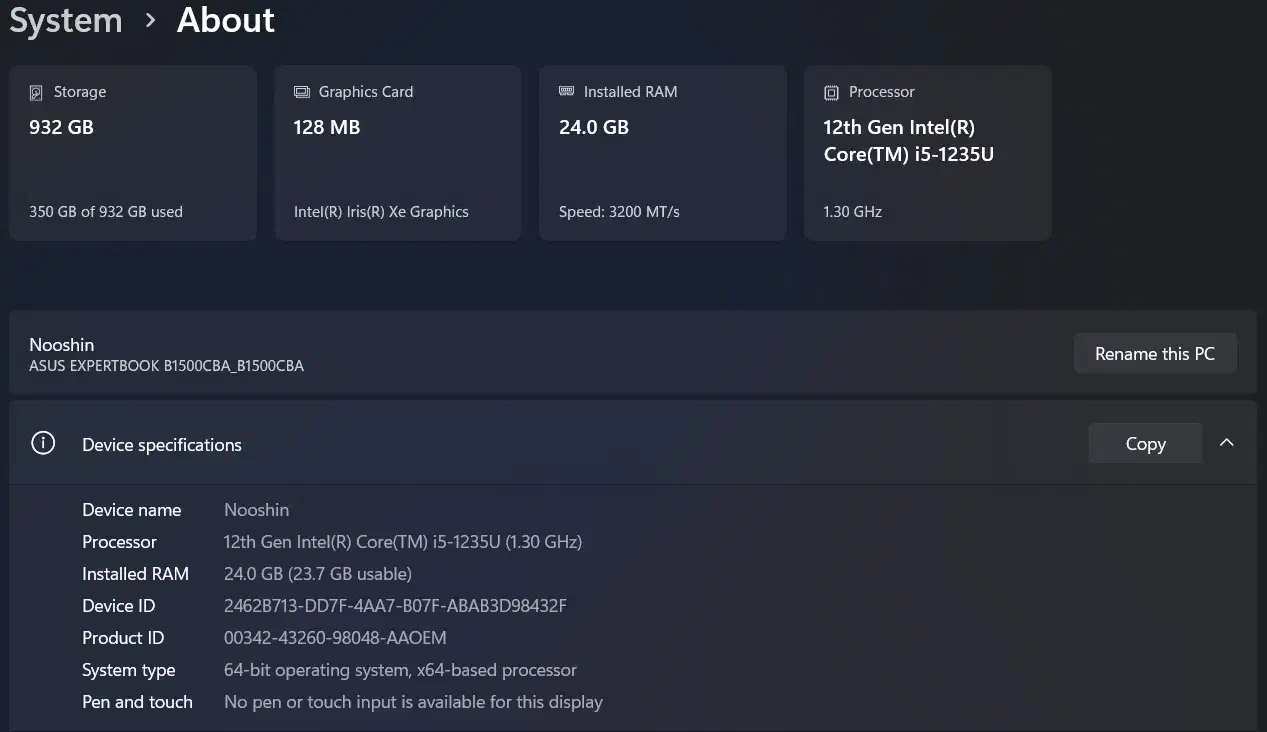The height and width of the screenshot is (732, 1267).
Task: Click the Processor chip icon
Action: point(831,92)
